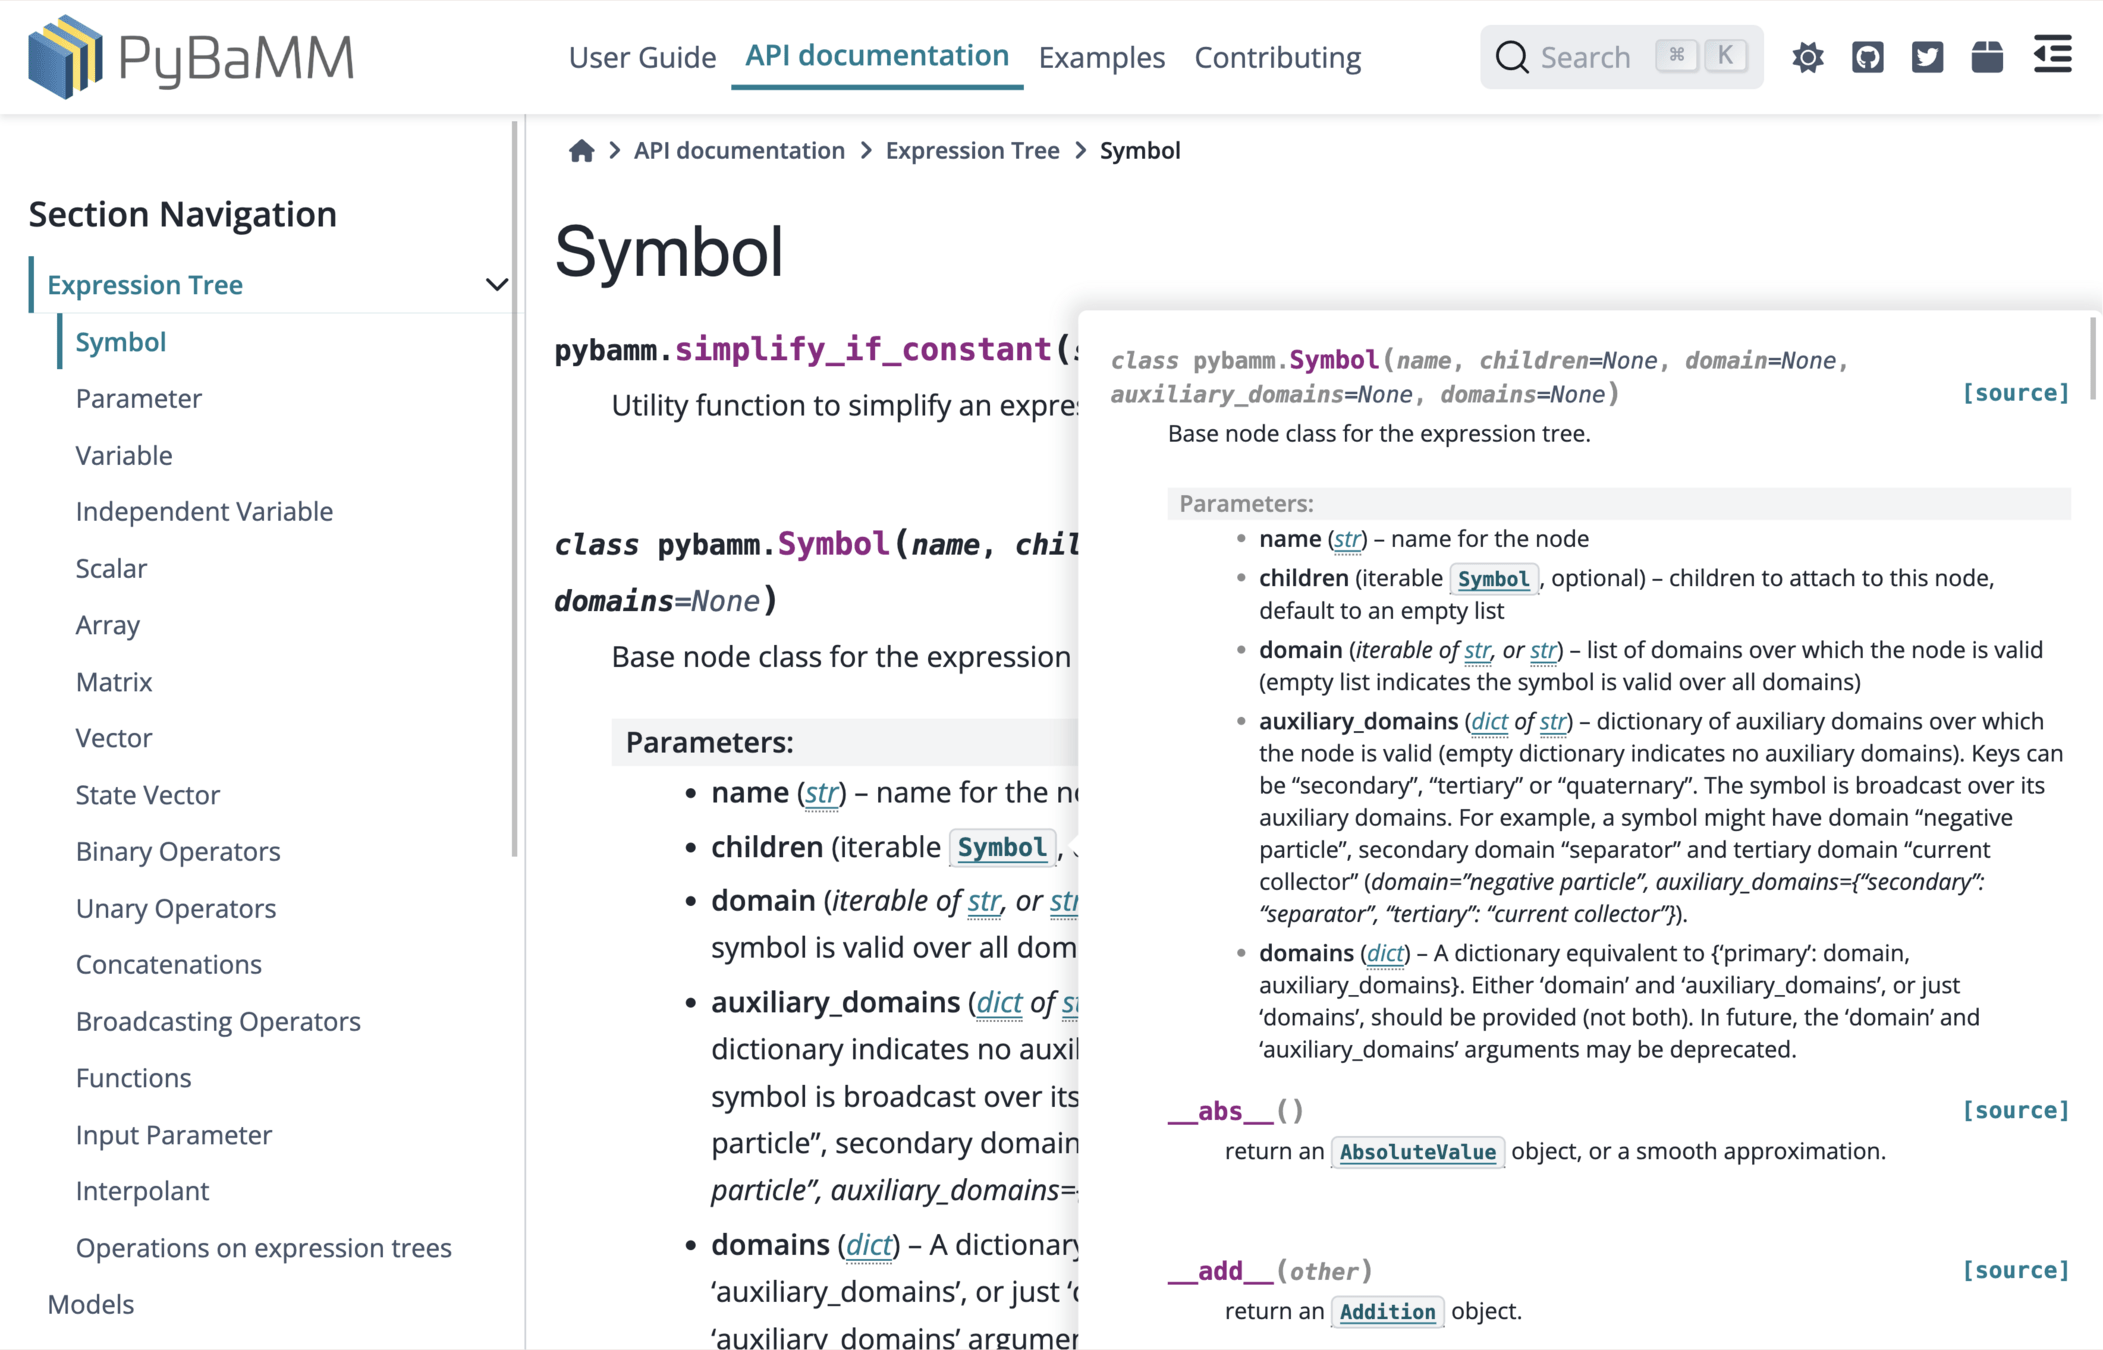Screen dimensions: 2103x1350
Task: Toggle the right sidebar menu icon
Action: [x=2052, y=55]
